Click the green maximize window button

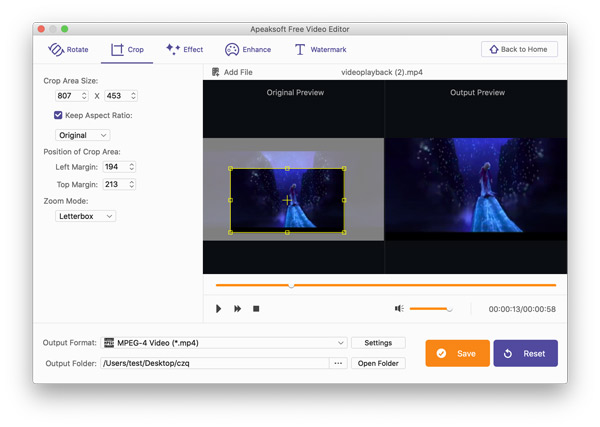pyautogui.click(x=64, y=29)
